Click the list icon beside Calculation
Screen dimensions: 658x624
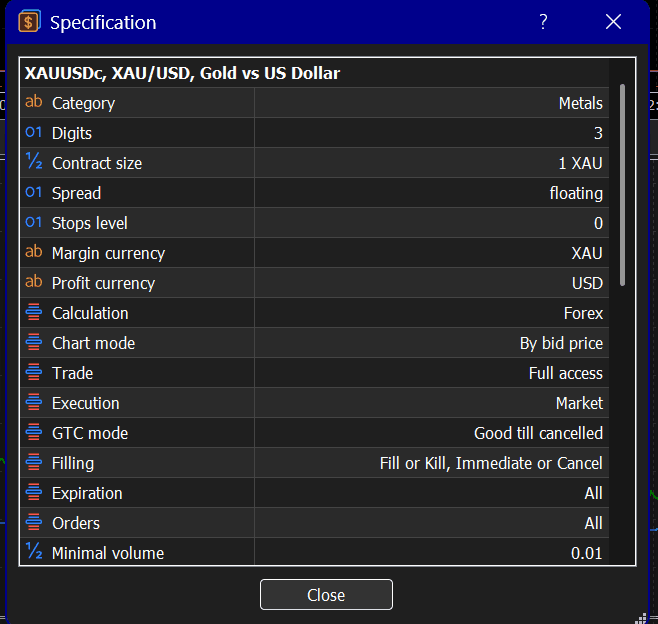(34, 312)
